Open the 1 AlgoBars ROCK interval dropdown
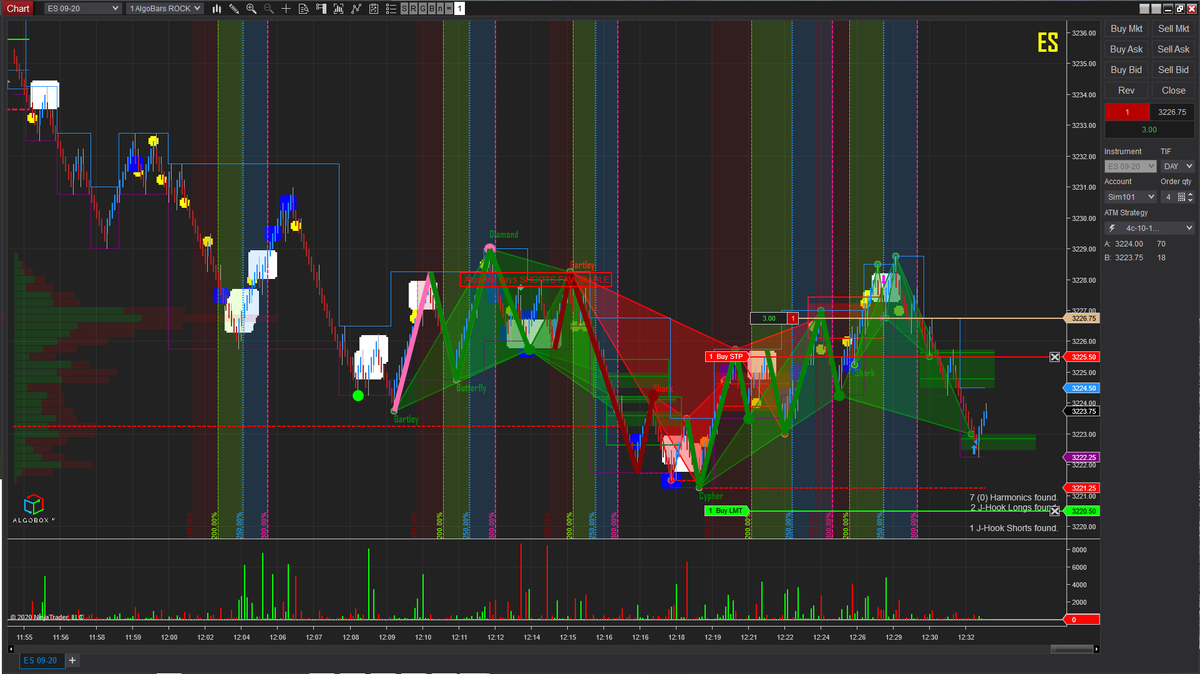Viewport: 1200px width, 674px height. (x=164, y=9)
